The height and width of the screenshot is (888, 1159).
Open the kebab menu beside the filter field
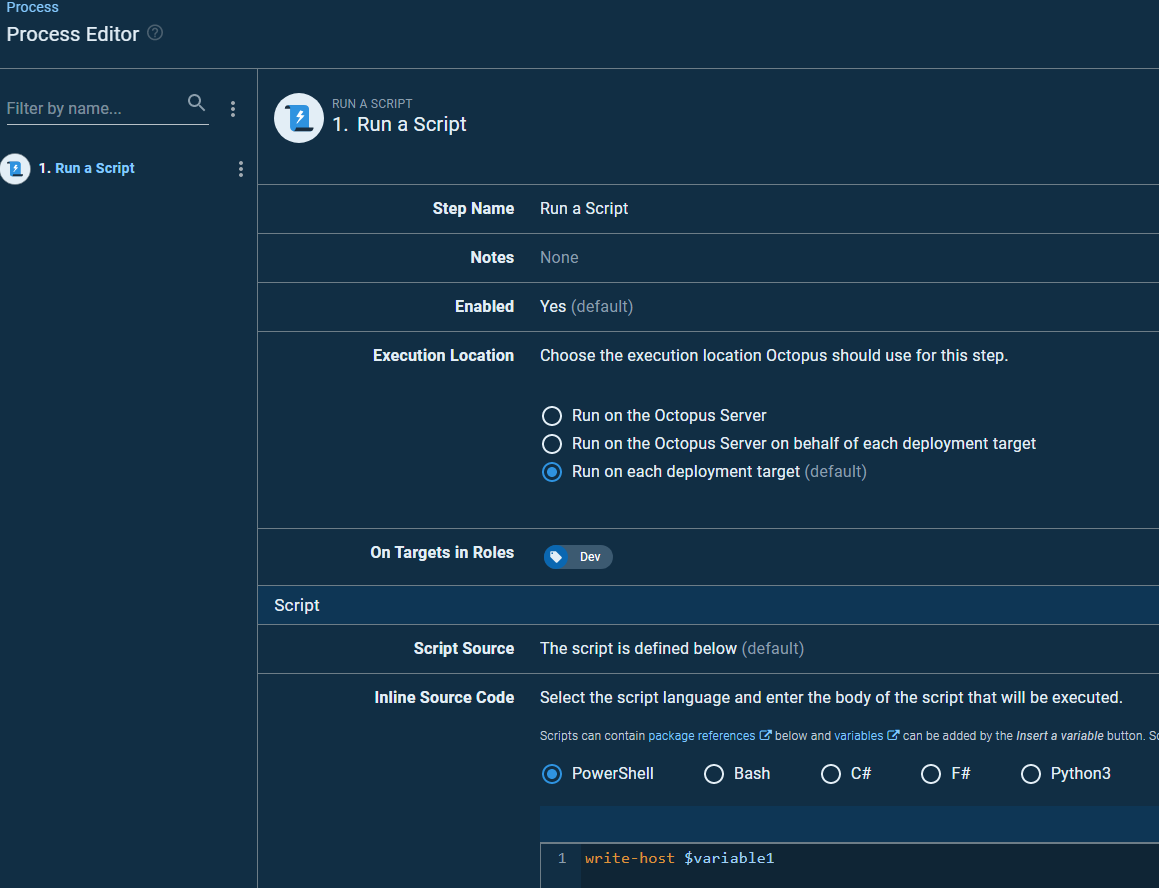232,108
